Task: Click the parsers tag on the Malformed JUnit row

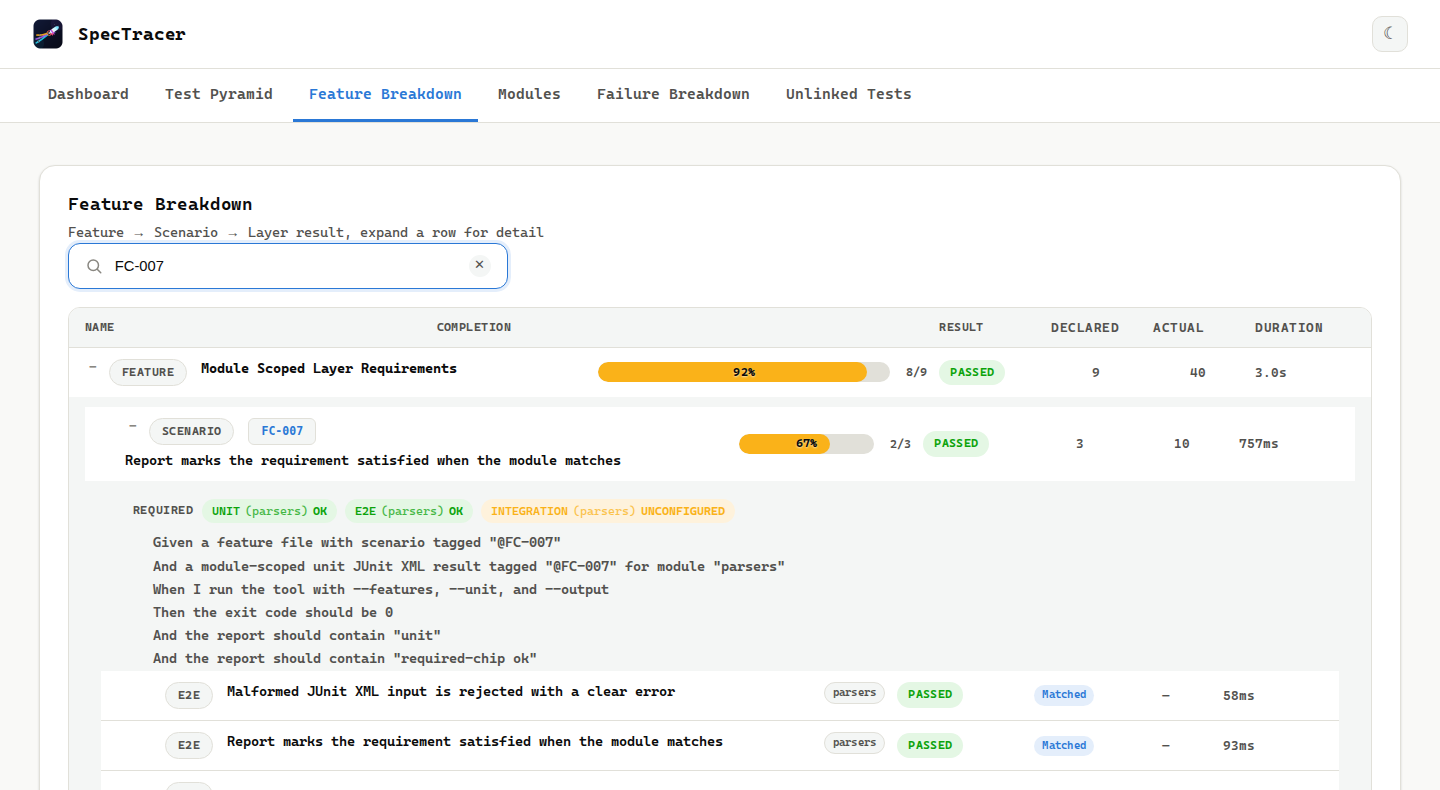Action: pos(854,693)
